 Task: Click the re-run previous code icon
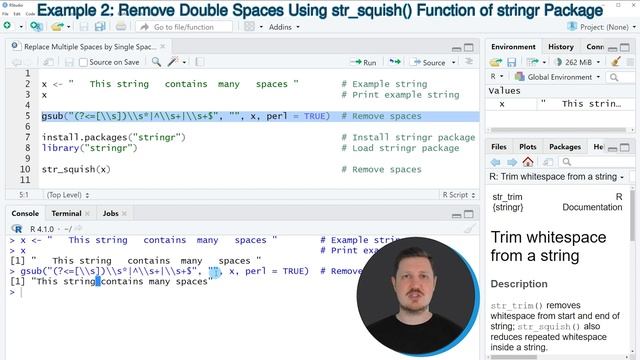[x=395, y=62]
